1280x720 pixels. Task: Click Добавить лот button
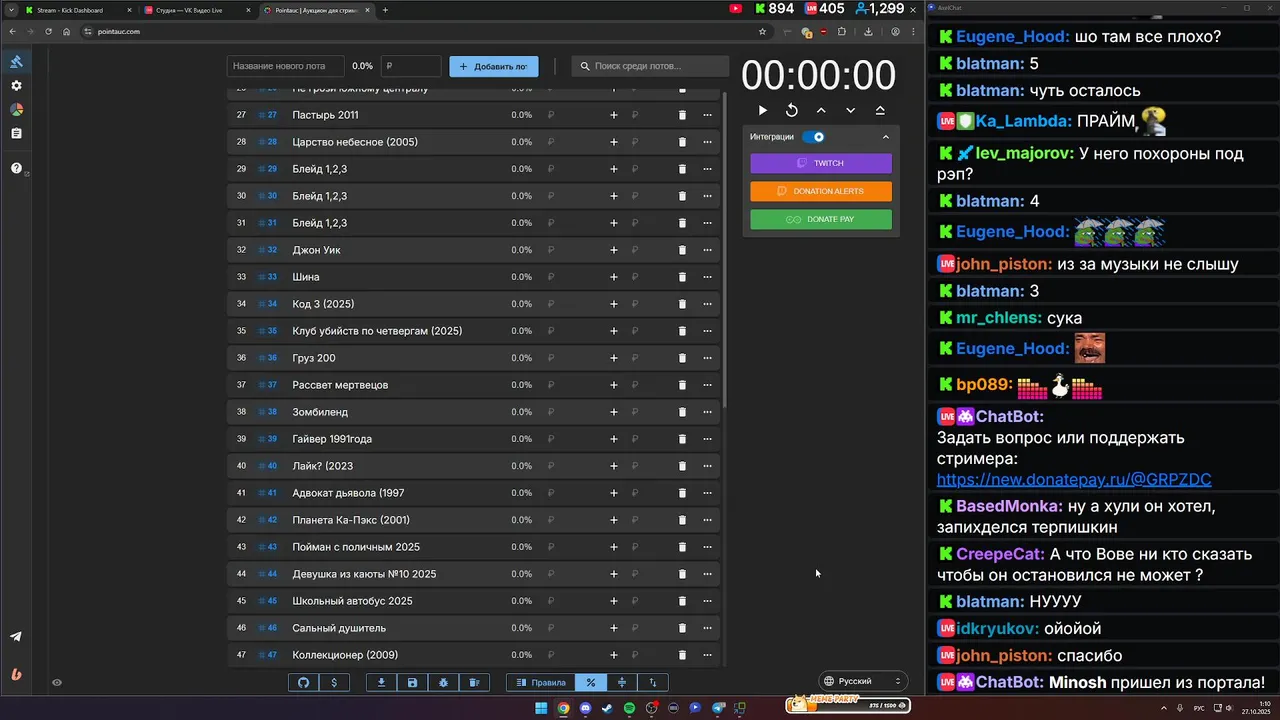point(494,66)
